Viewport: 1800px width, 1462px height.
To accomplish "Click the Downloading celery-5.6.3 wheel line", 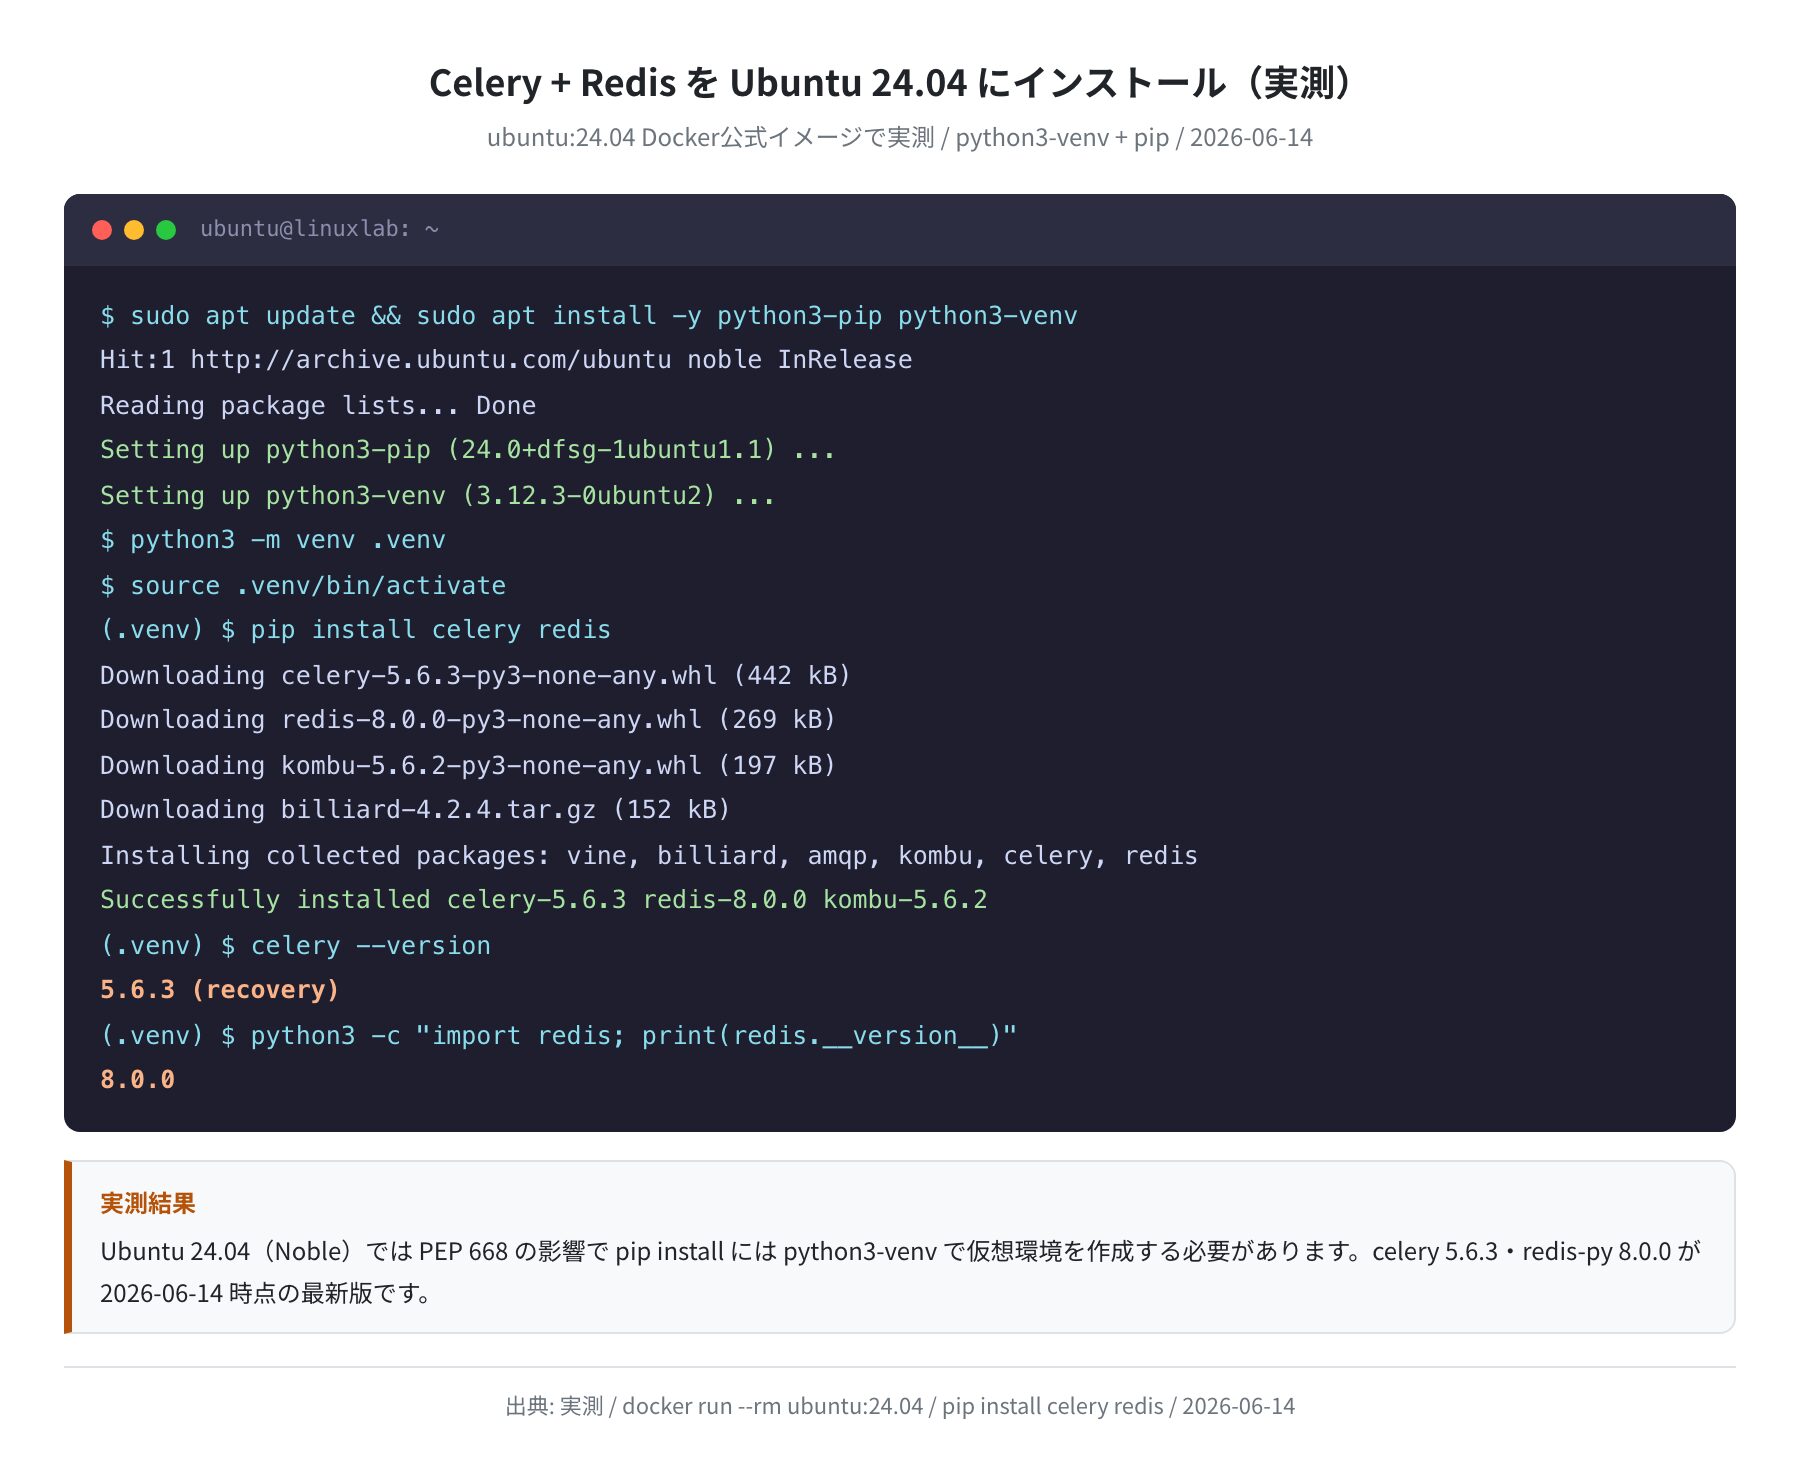I will [x=475, y=676].
